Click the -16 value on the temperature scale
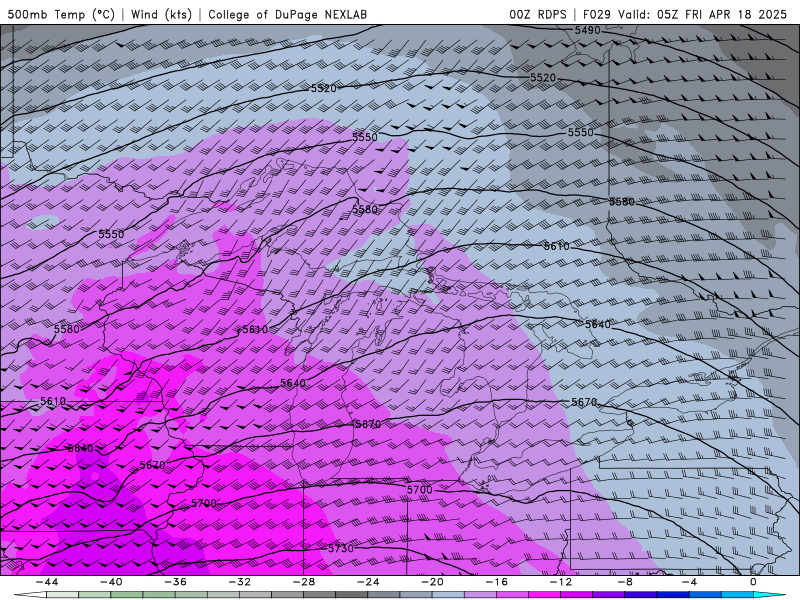 [496, 582]
